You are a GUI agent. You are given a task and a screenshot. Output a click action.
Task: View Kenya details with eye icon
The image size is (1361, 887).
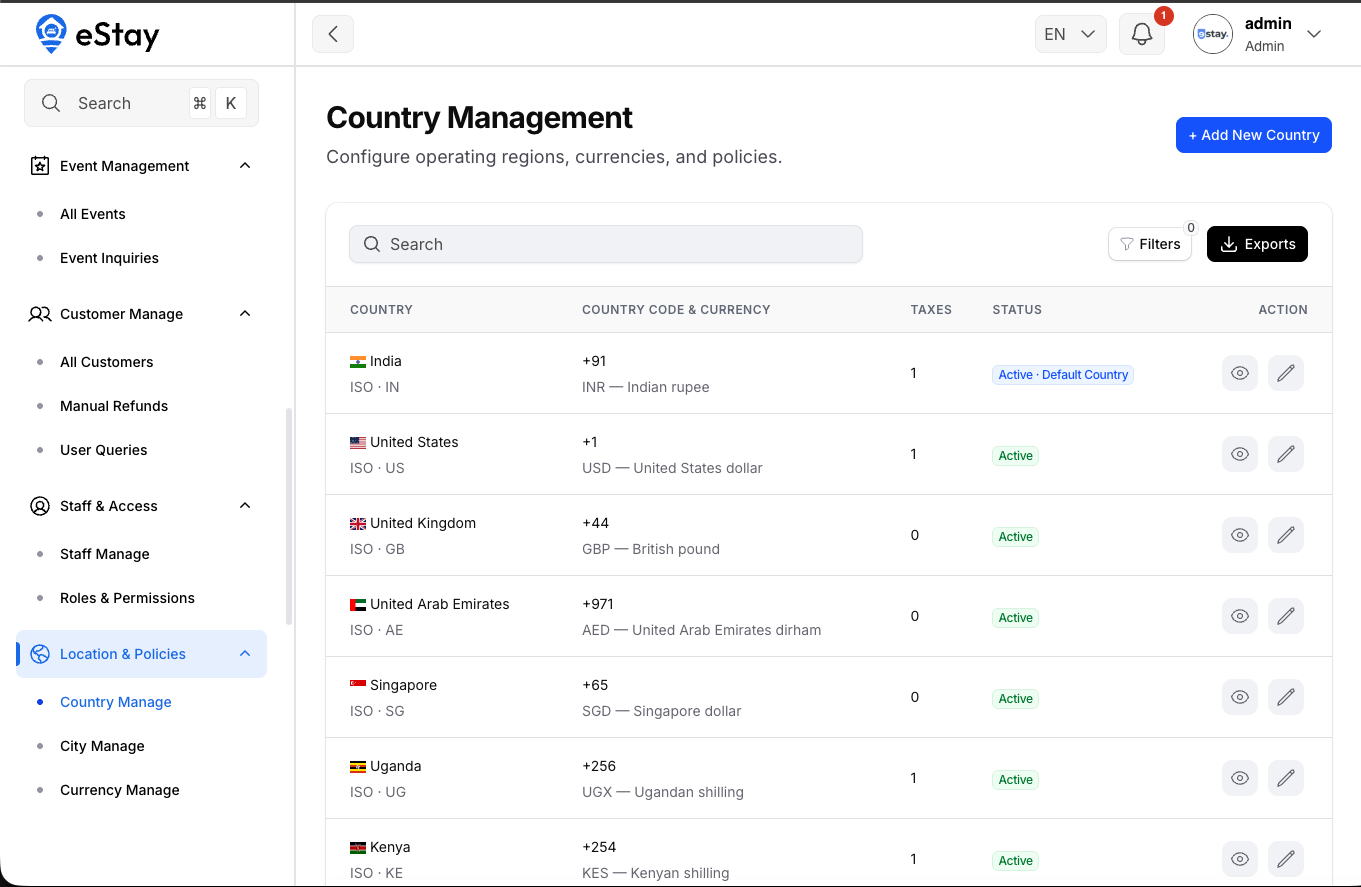[1240, 859]
